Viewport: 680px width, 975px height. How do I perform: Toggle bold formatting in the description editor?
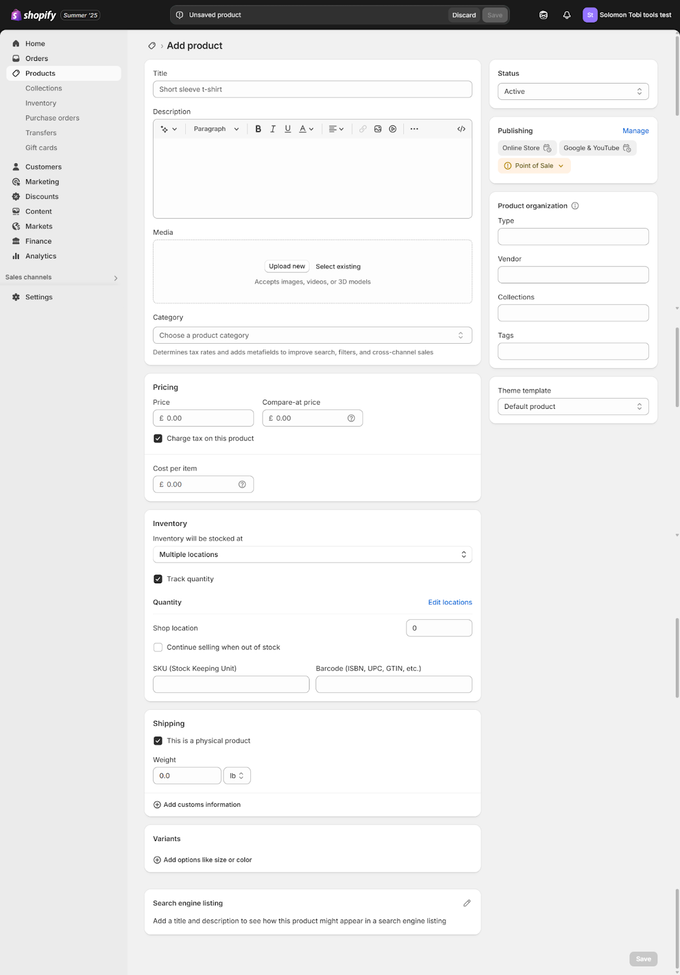(x=258, y=128)
